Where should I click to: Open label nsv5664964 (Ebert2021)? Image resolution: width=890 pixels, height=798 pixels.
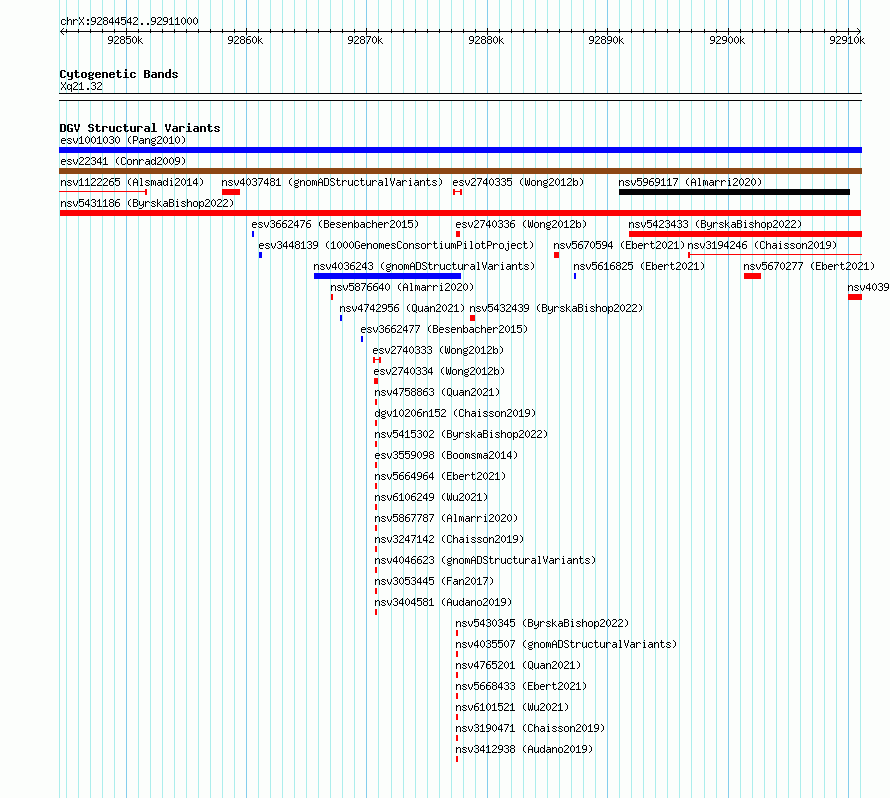click(440, 476)
